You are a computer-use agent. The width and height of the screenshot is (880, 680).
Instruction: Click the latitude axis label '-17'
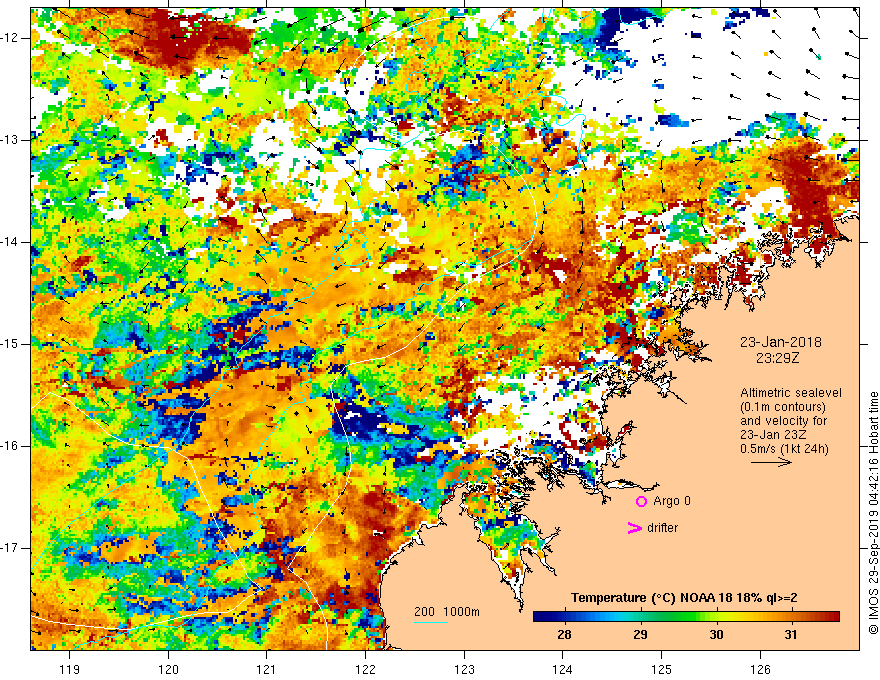point(10,548)
